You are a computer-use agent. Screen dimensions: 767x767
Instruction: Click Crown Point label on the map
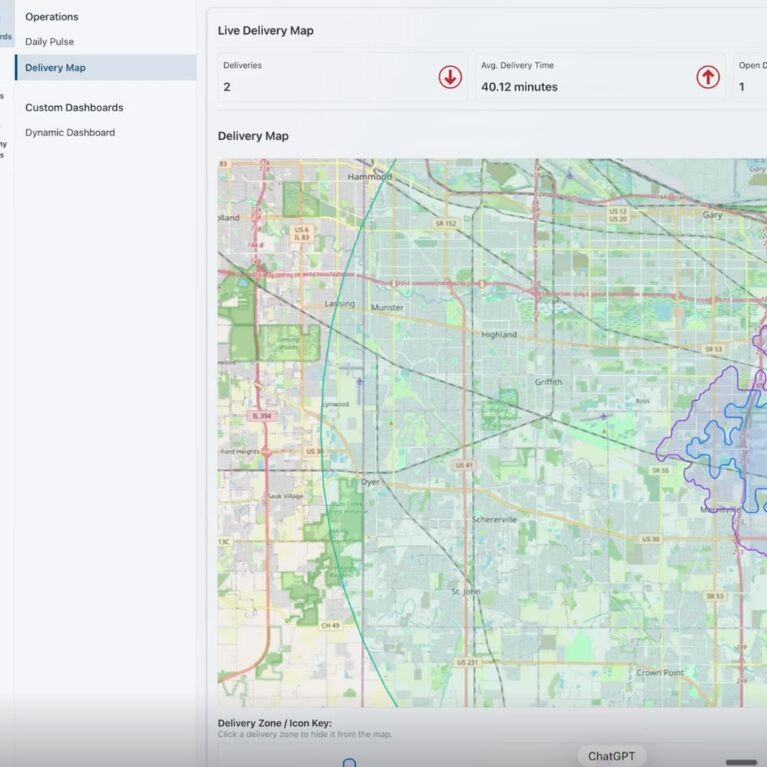660,673
